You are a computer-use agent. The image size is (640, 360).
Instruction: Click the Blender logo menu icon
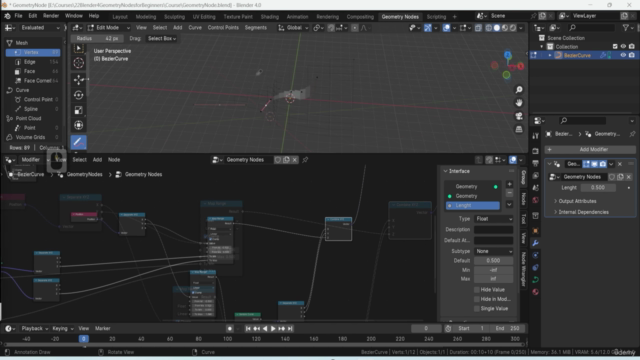pyautogui.click(x=7, y=16)
